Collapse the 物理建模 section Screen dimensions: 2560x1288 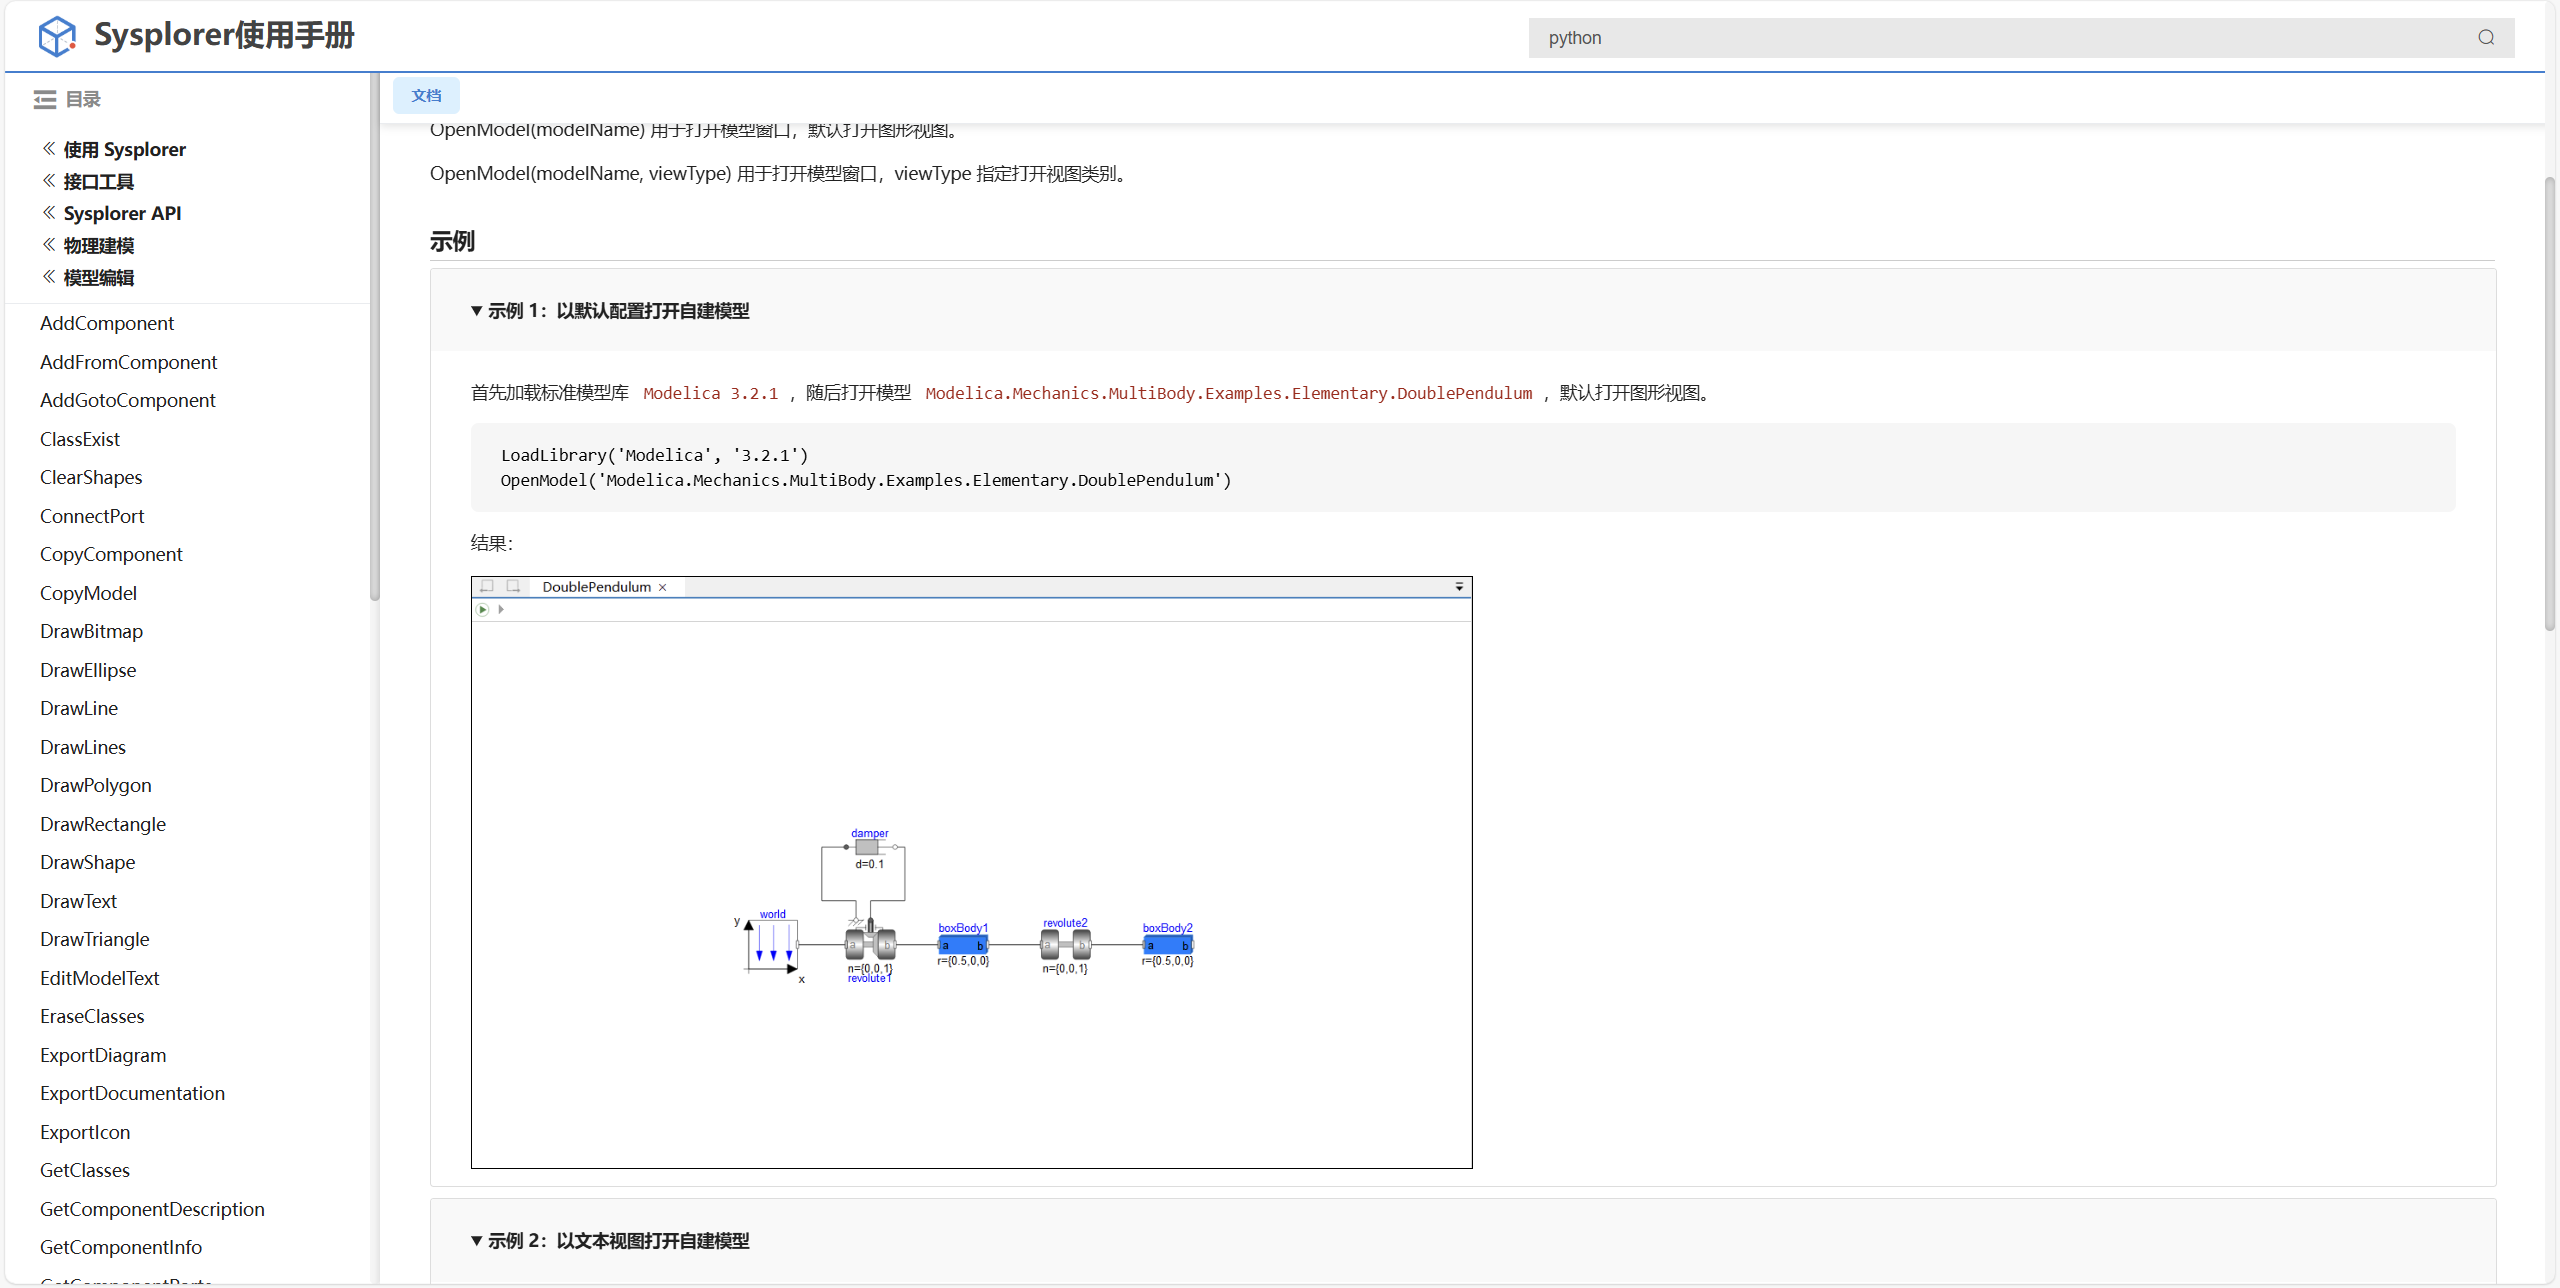pos(49,245)
